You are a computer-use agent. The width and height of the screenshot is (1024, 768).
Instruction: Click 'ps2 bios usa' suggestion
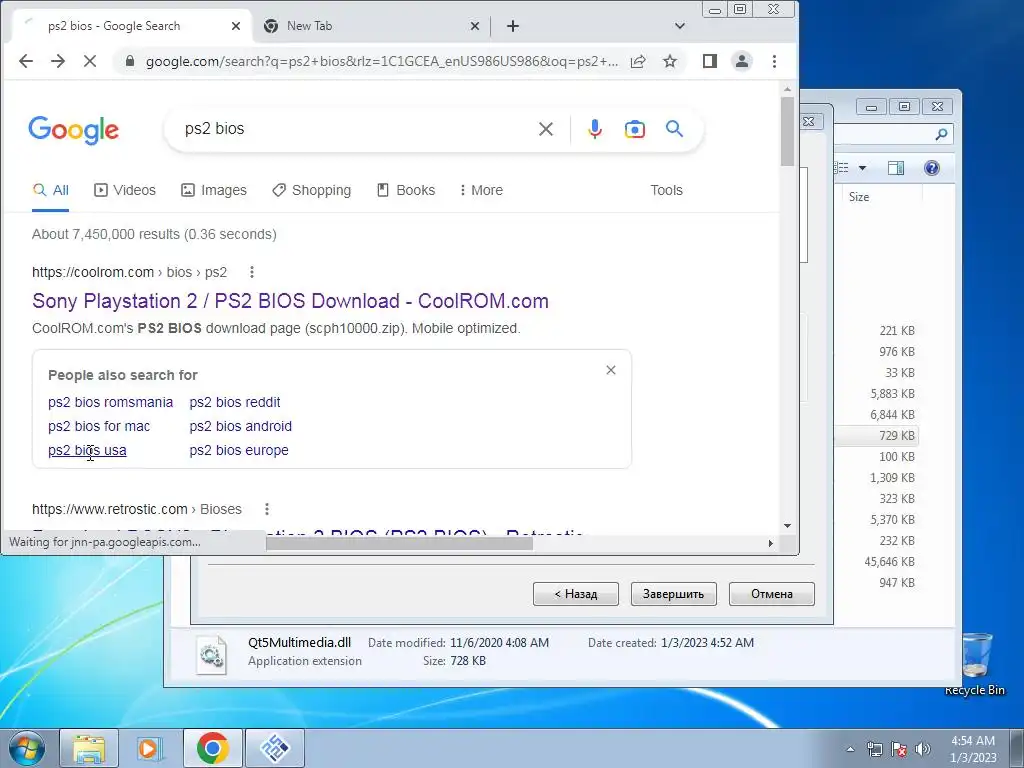(87, 451)
